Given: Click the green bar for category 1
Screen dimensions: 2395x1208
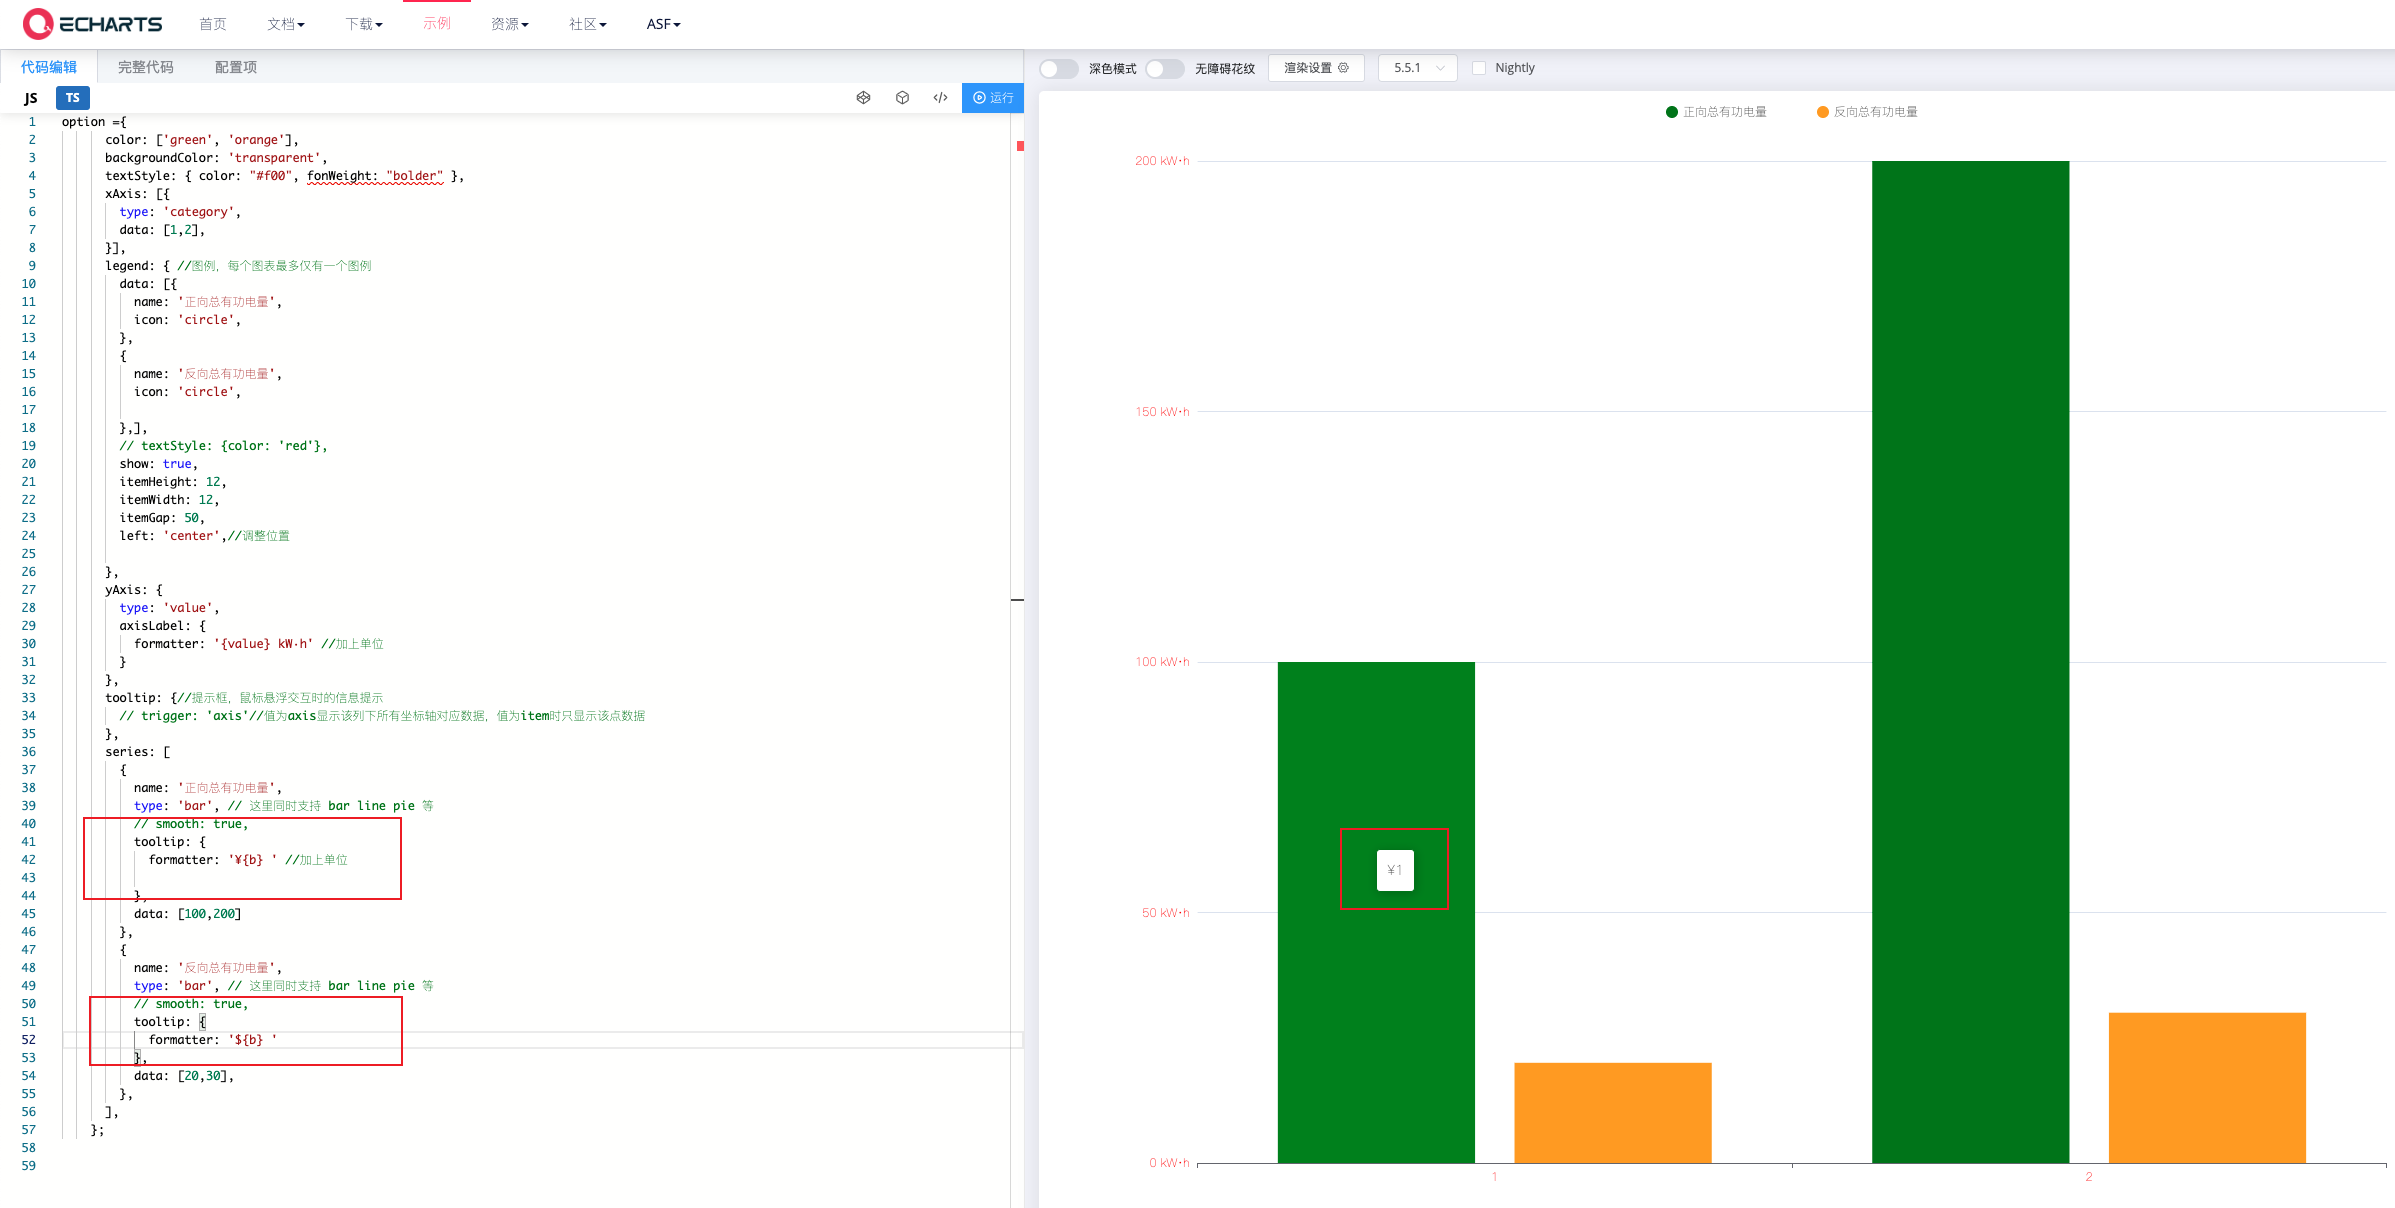Looking at the screenshot, I should [x=1376, y=912].
